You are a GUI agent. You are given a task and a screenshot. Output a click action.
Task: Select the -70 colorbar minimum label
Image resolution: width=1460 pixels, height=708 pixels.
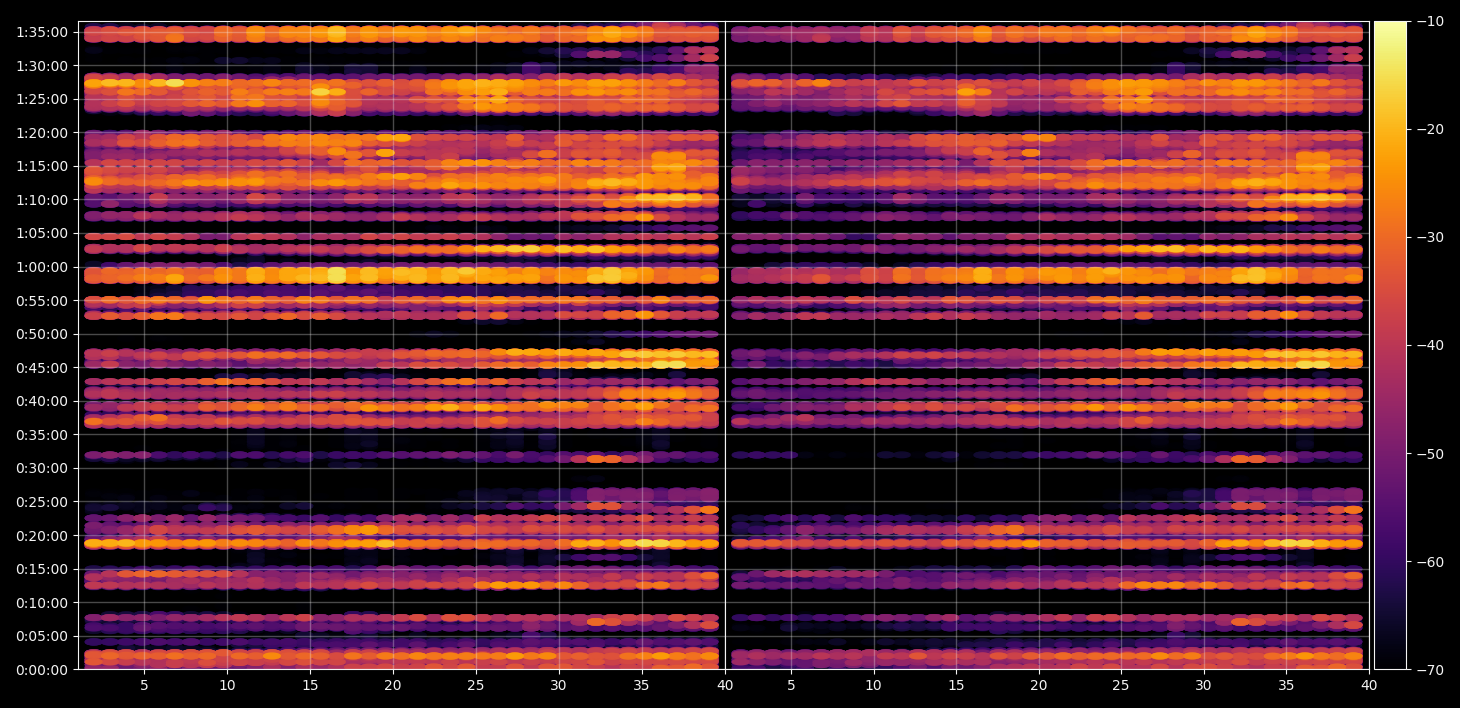(1429, 669)
